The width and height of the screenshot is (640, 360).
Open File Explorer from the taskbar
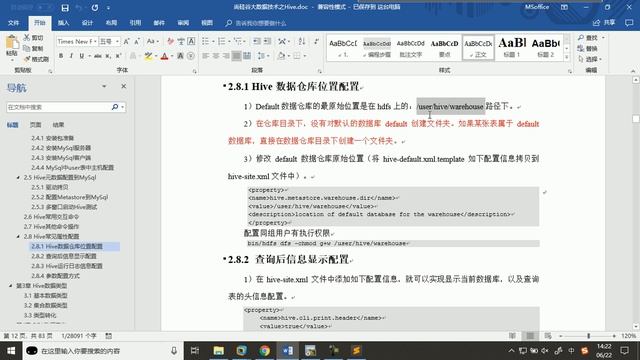point(219,351)
